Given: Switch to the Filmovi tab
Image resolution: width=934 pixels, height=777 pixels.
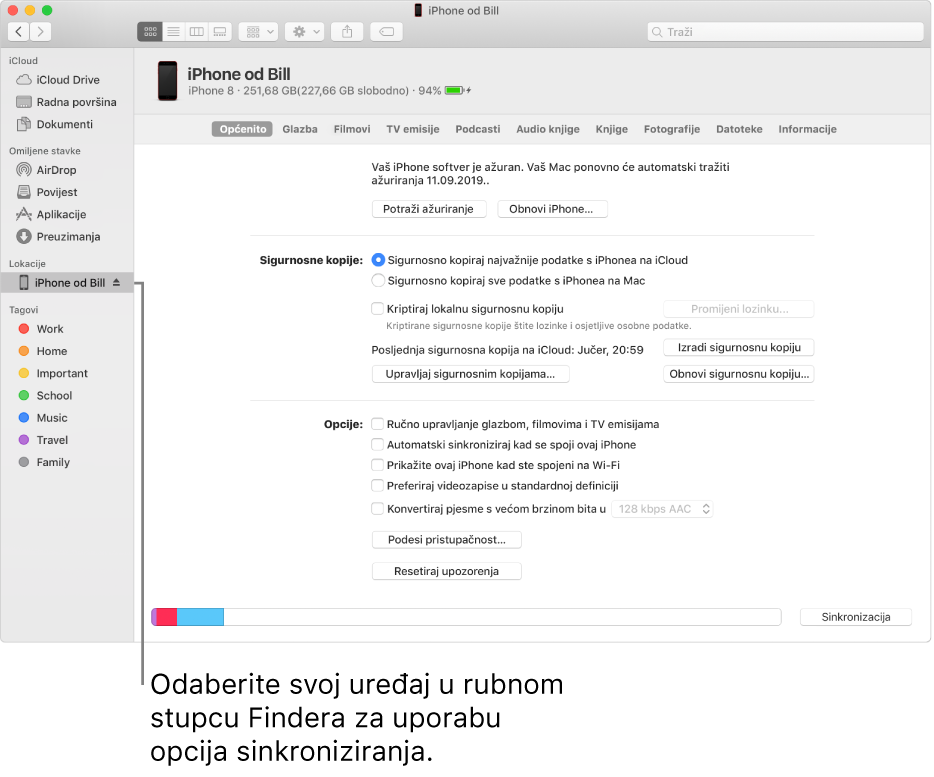Looking at the screenshot, I should tap(352, 129).
